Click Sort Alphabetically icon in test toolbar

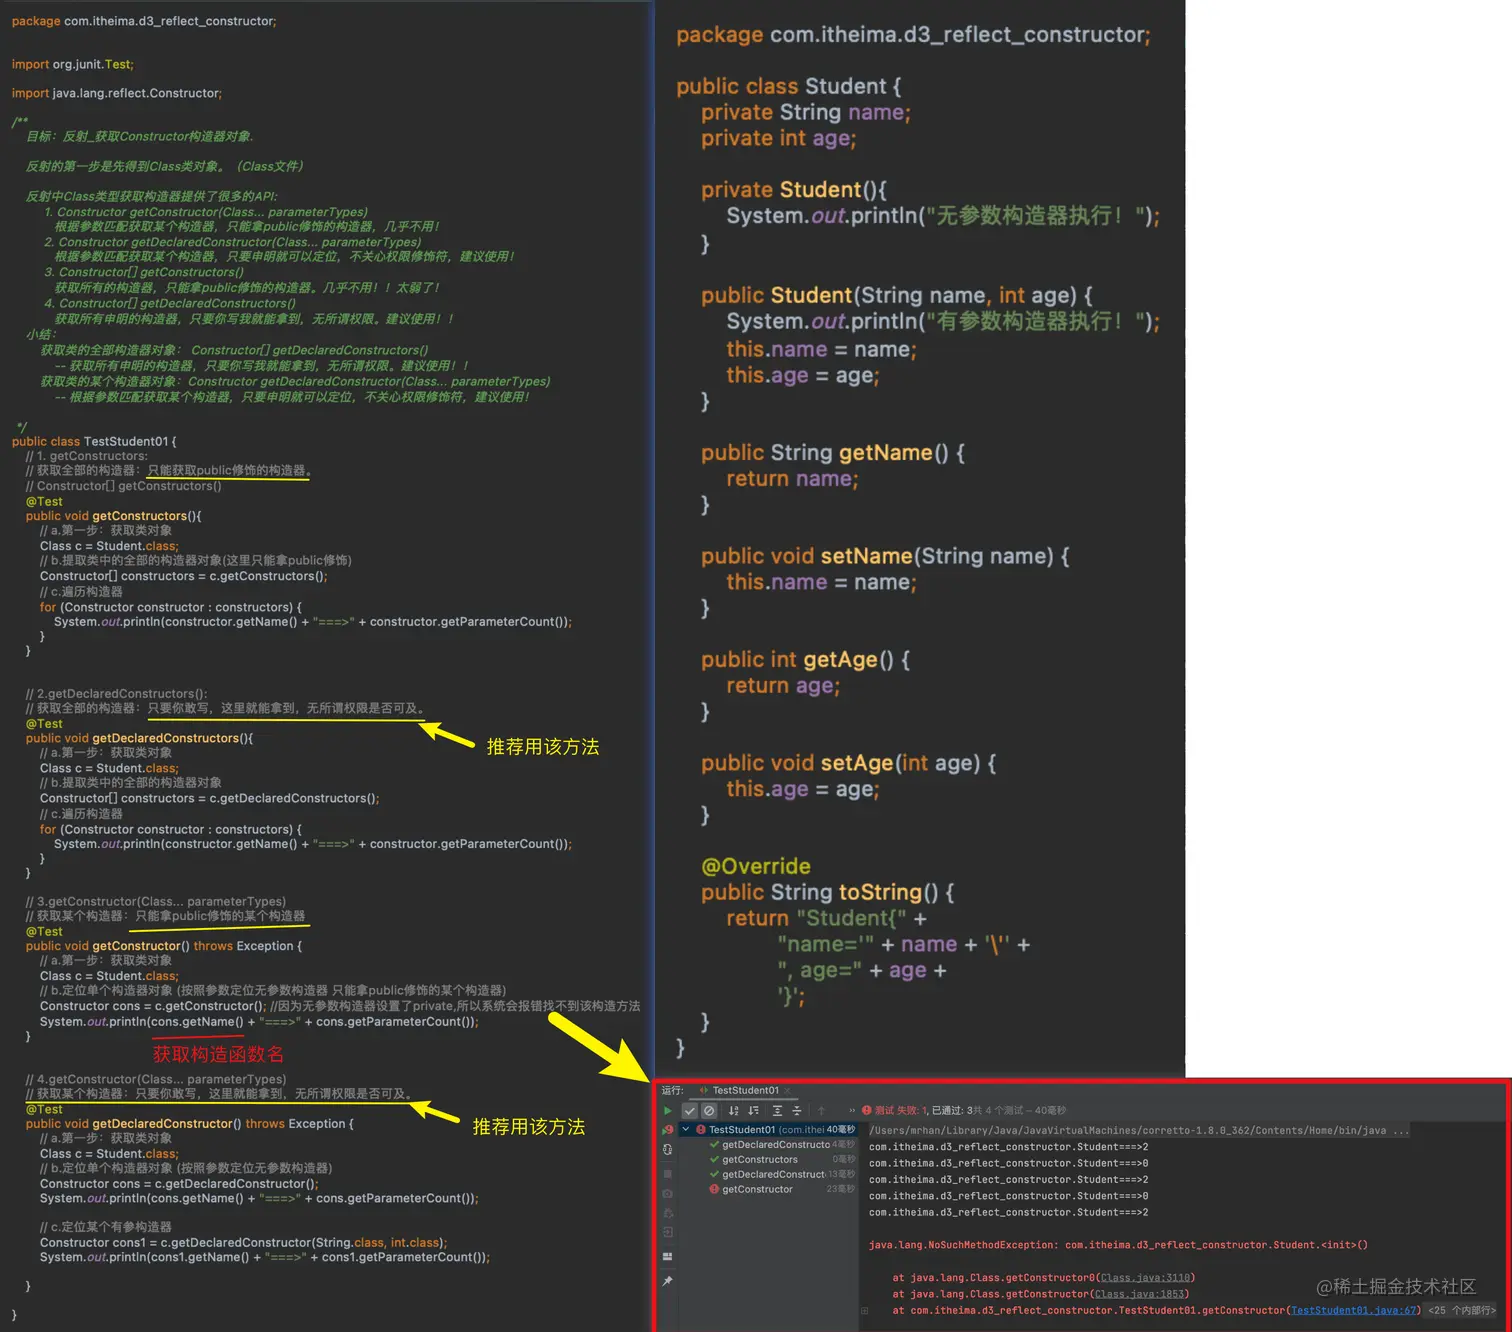click(733, 1110)
